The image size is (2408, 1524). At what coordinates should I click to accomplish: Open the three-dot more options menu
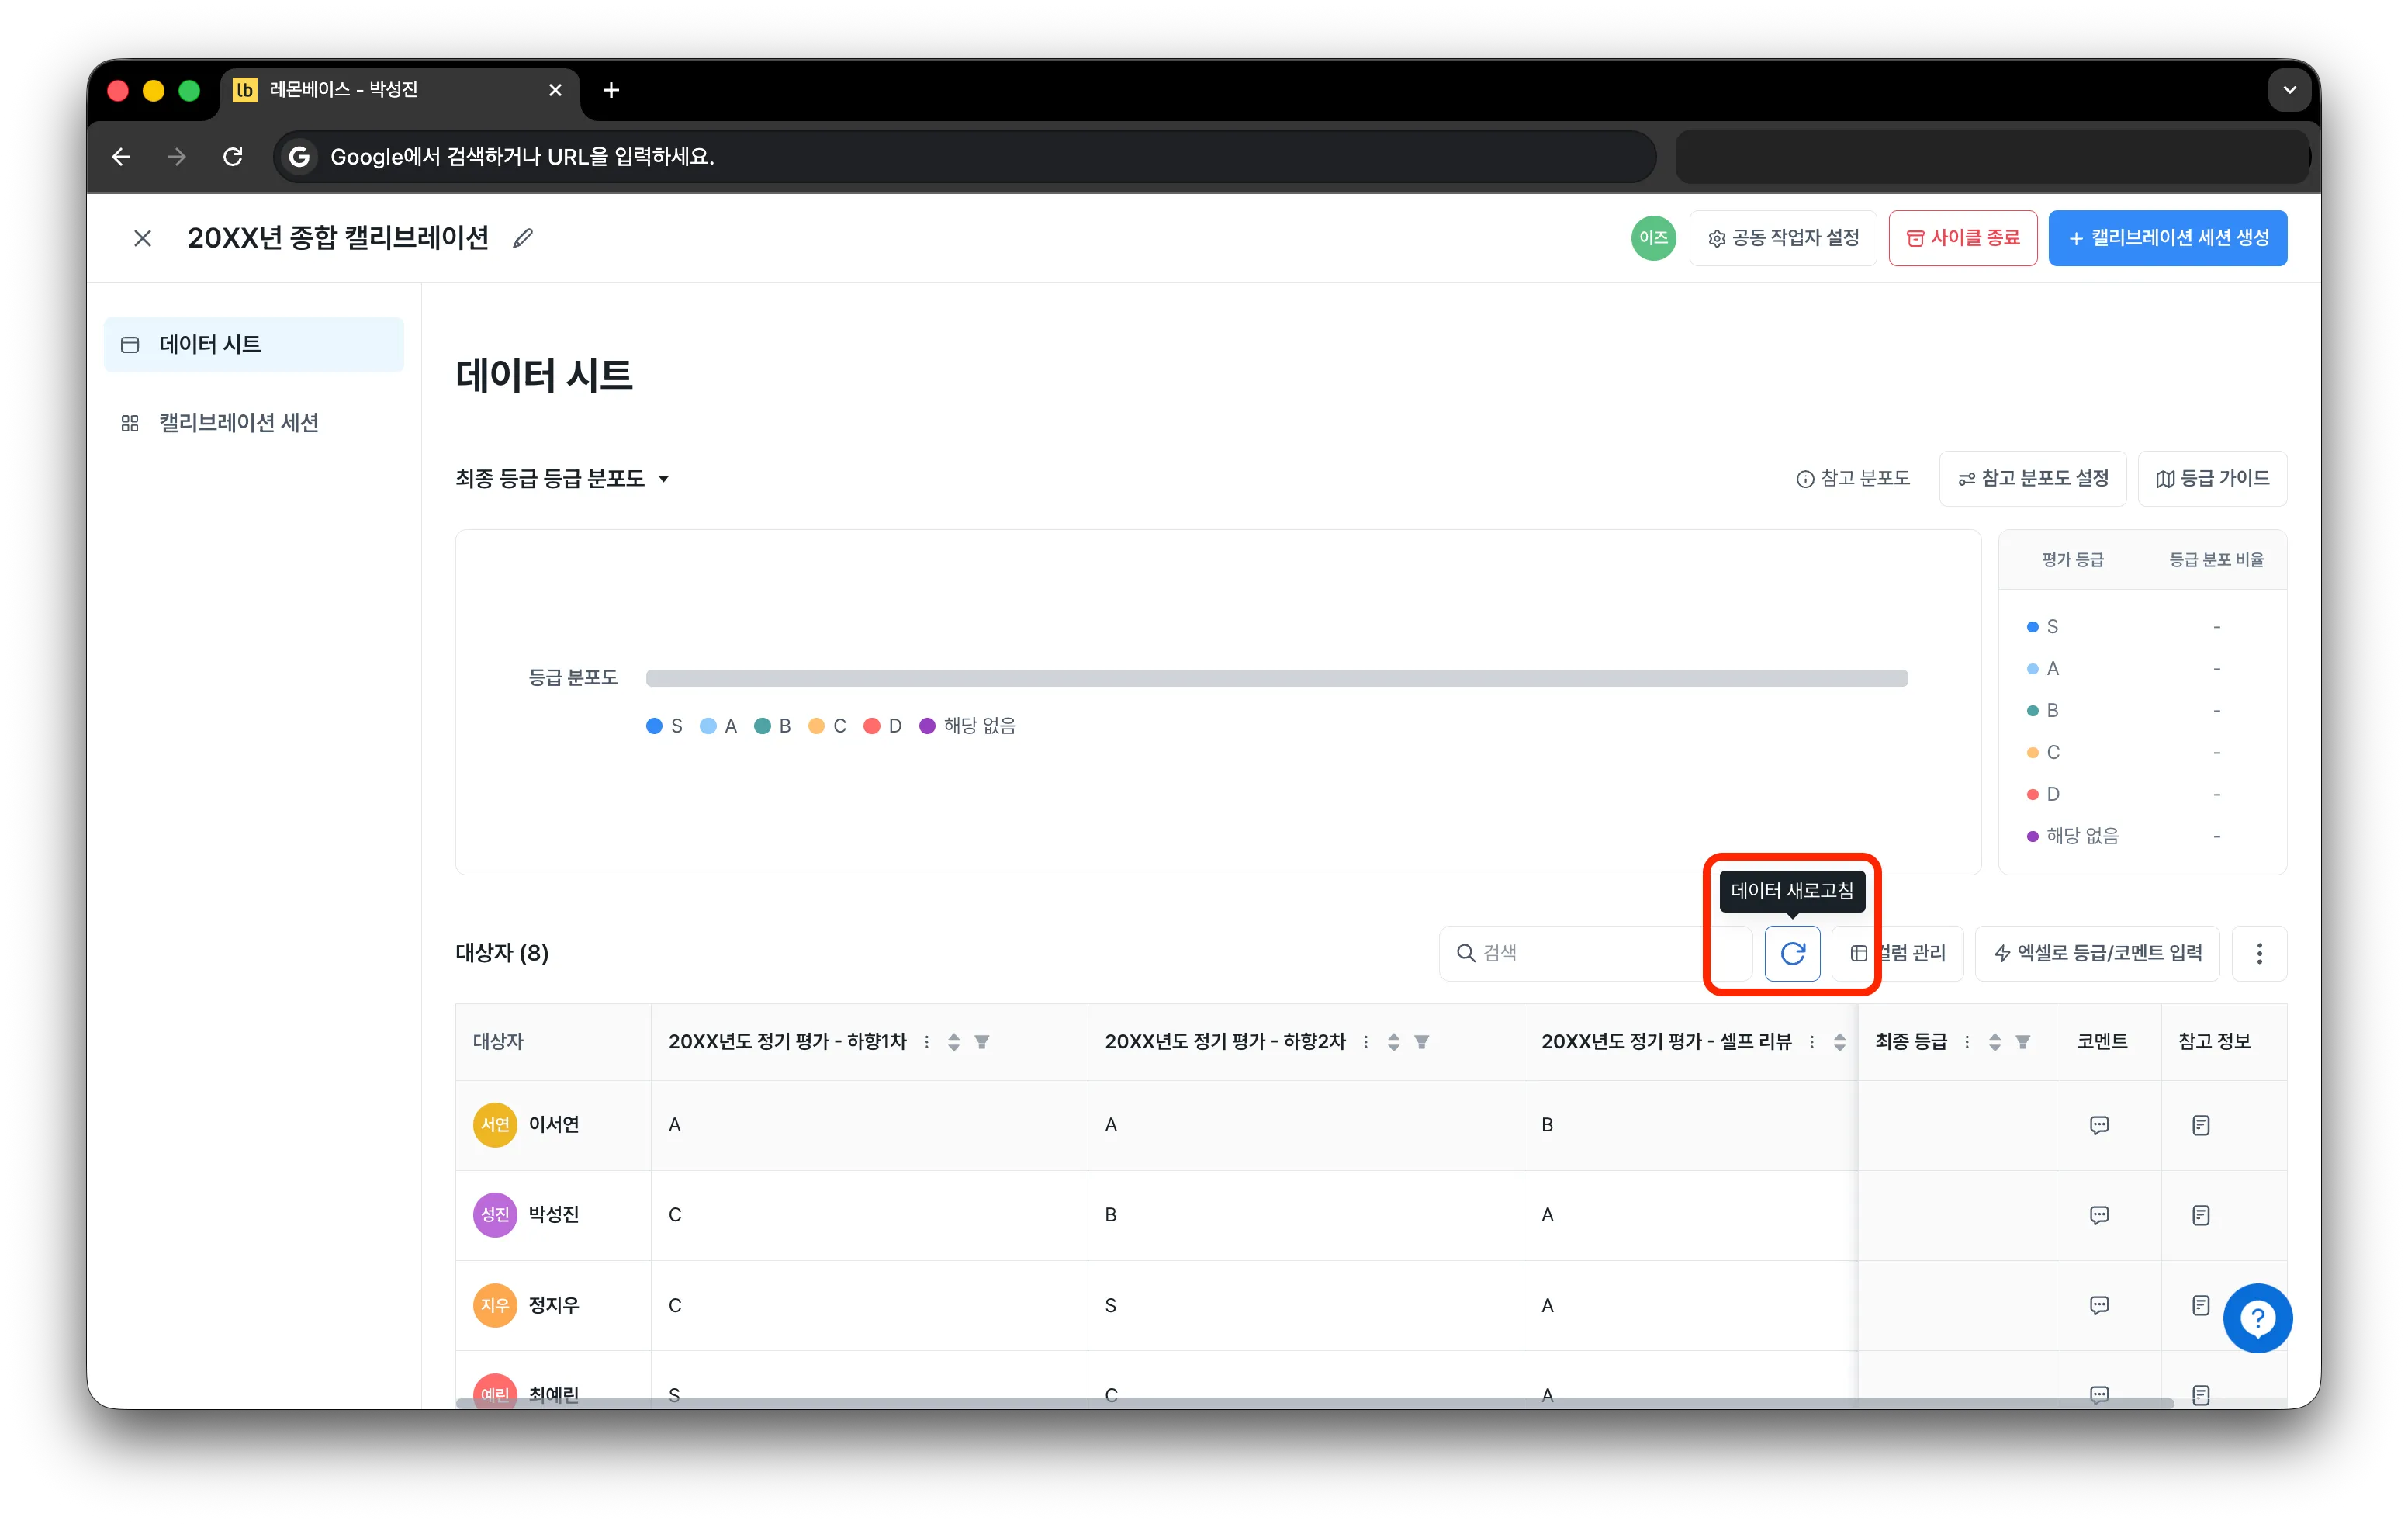[2258, 953]
